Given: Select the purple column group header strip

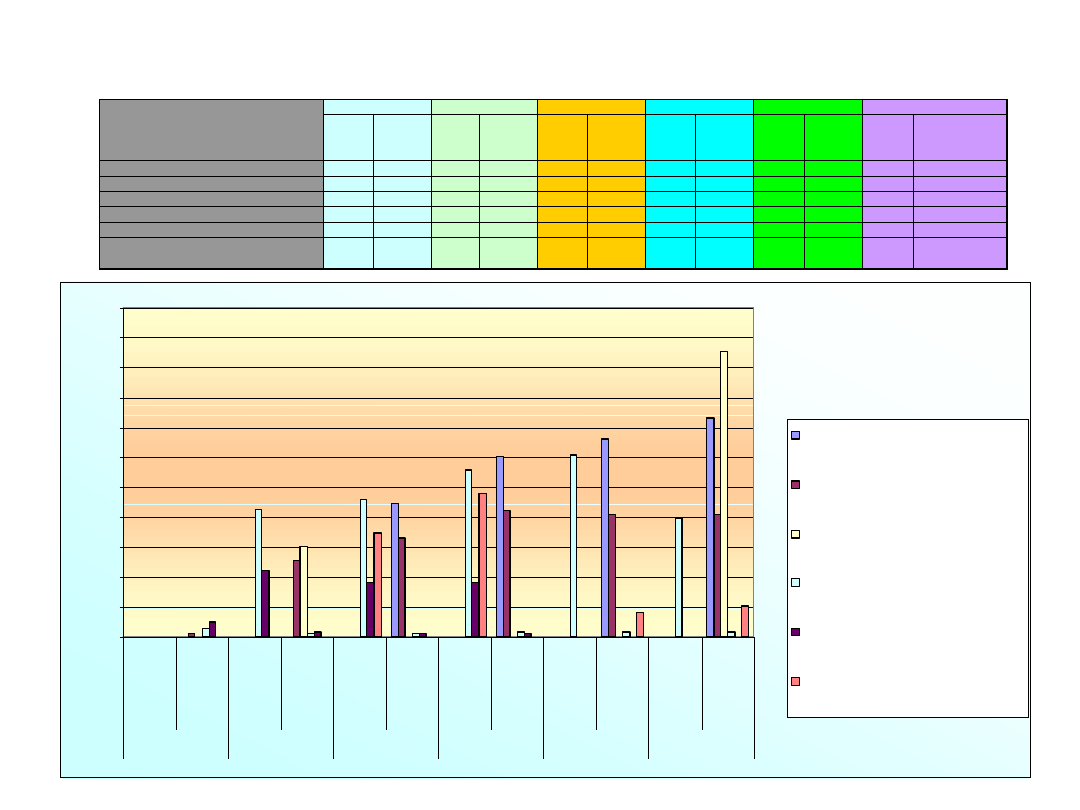Looking at the screenshot, I should pyautogui.click(x=934, y=106).
